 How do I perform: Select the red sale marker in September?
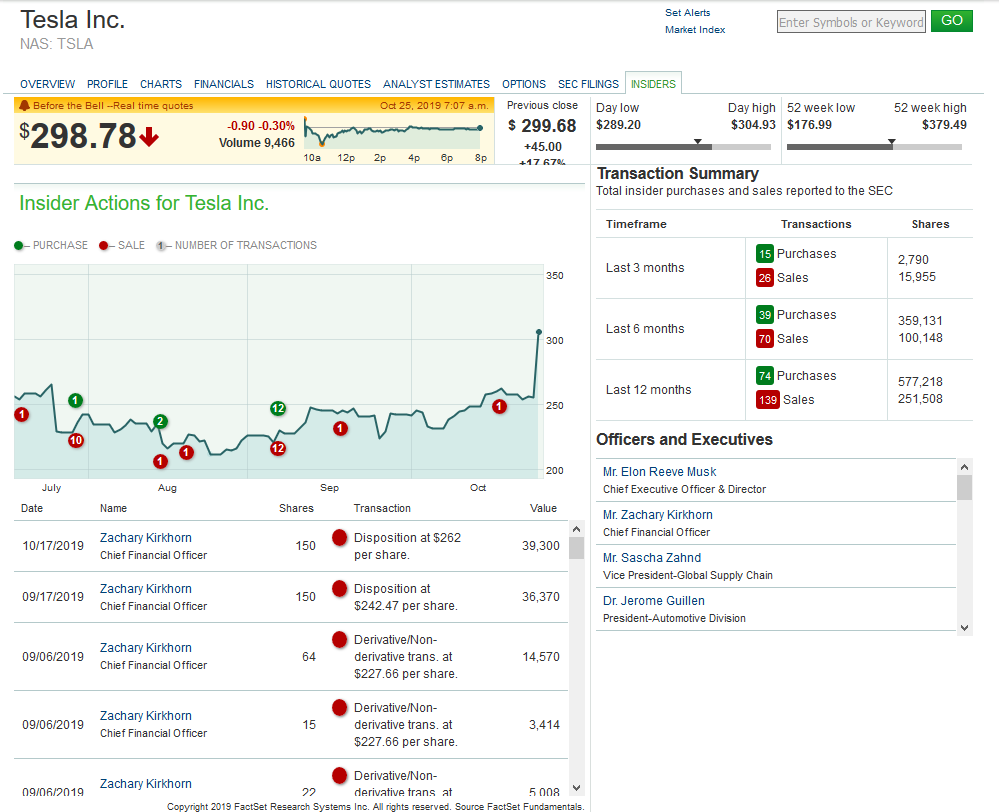coord(340,429)
